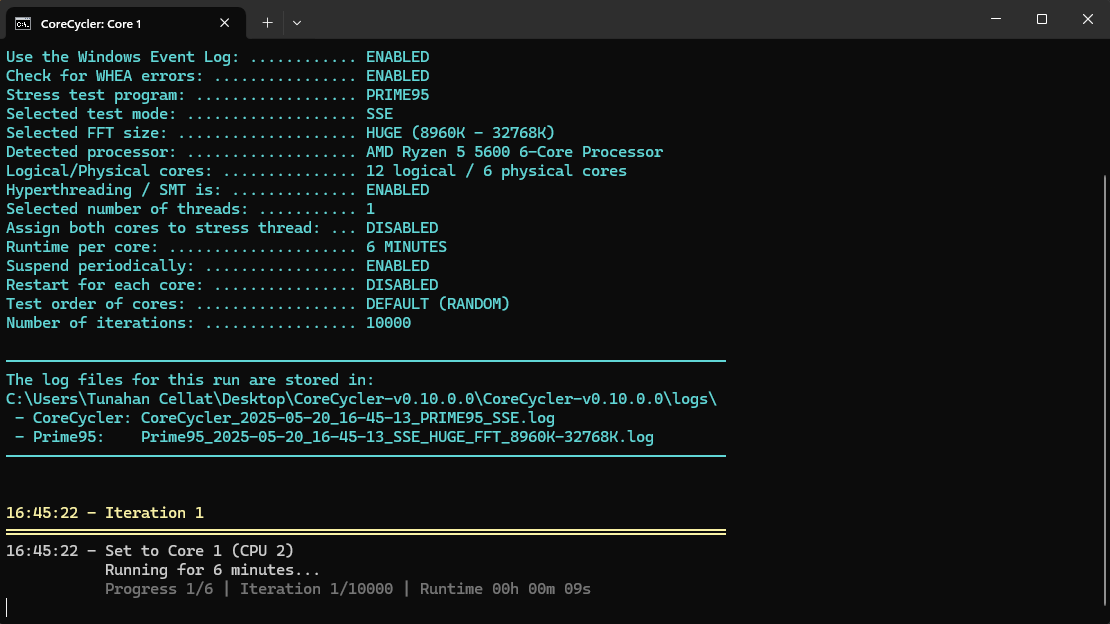Click 'Selected number of threads' label
The height and width of the screenshot is (624, 1110).
[127, 209]
